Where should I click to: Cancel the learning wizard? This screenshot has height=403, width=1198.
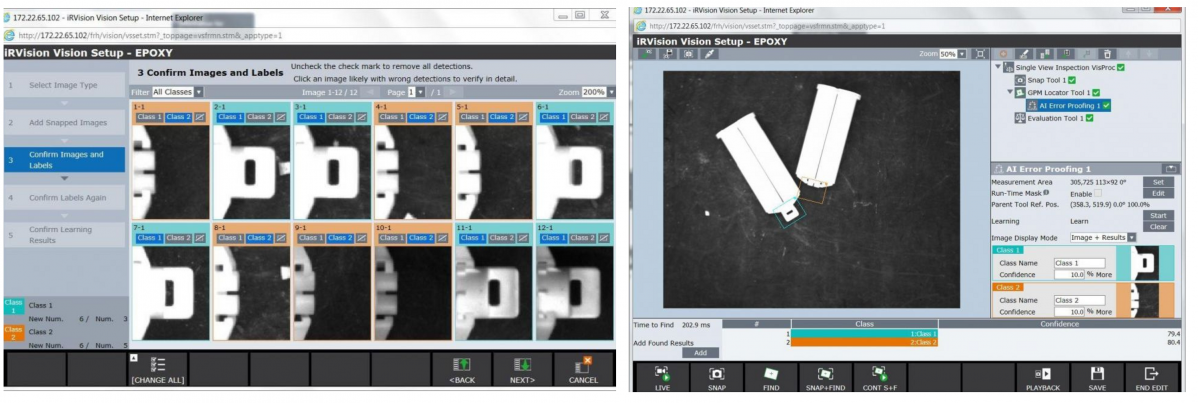584,369
